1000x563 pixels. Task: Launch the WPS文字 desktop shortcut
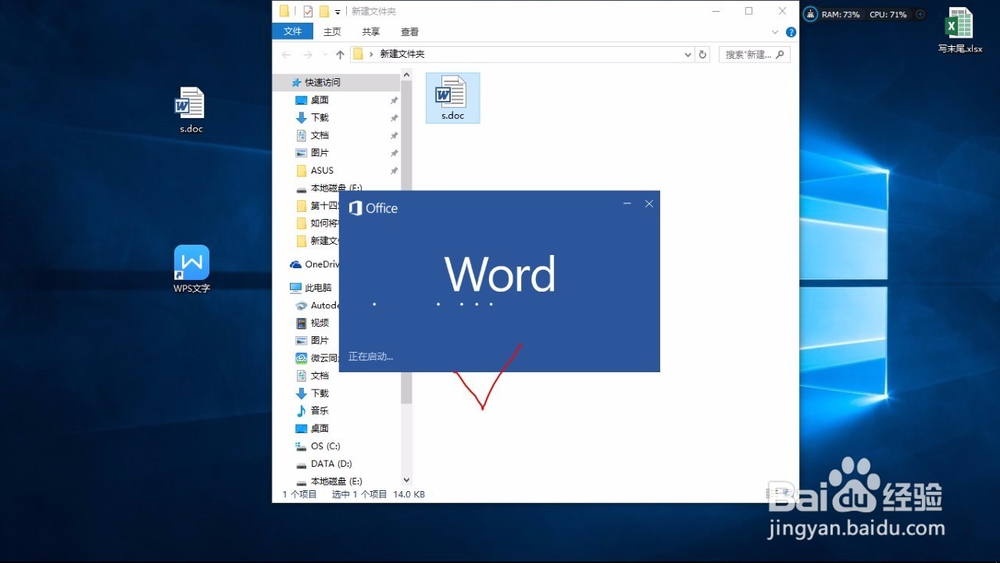click(191, 268)
